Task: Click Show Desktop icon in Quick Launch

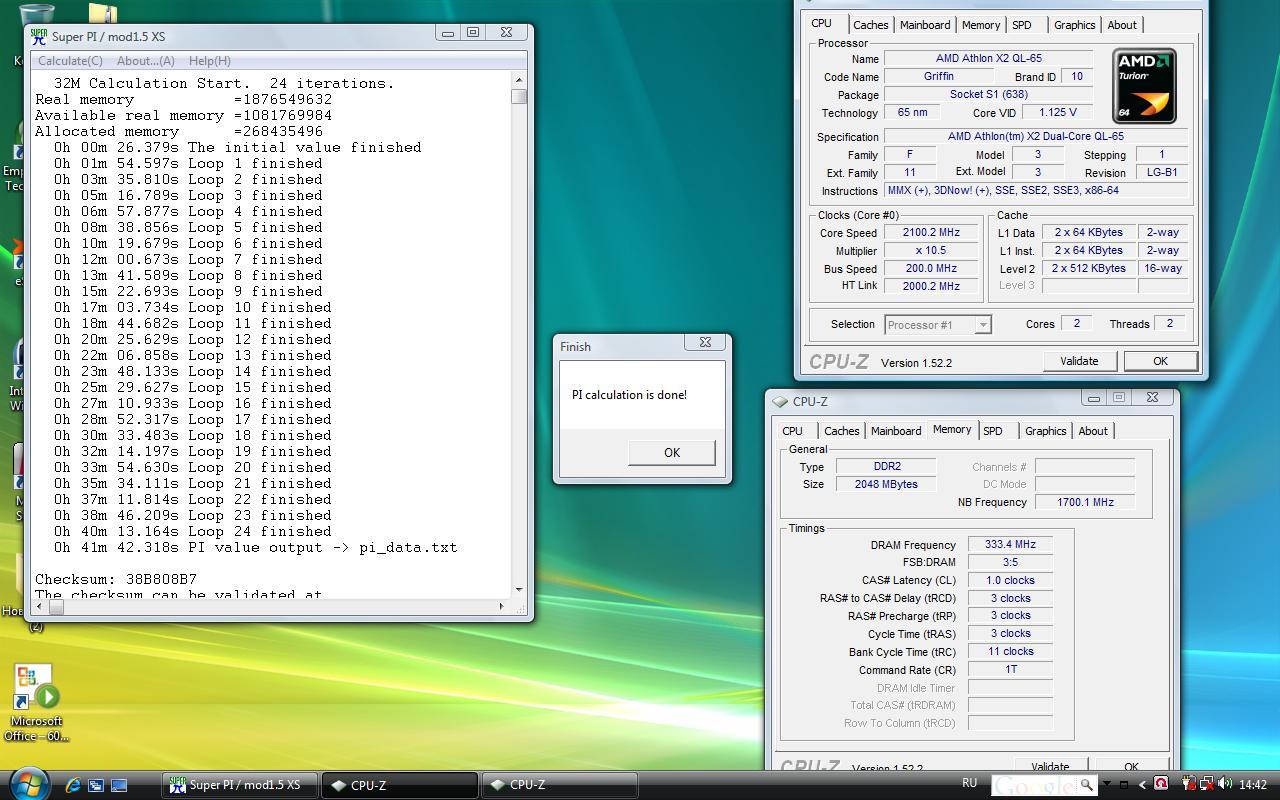Action: 119,785
